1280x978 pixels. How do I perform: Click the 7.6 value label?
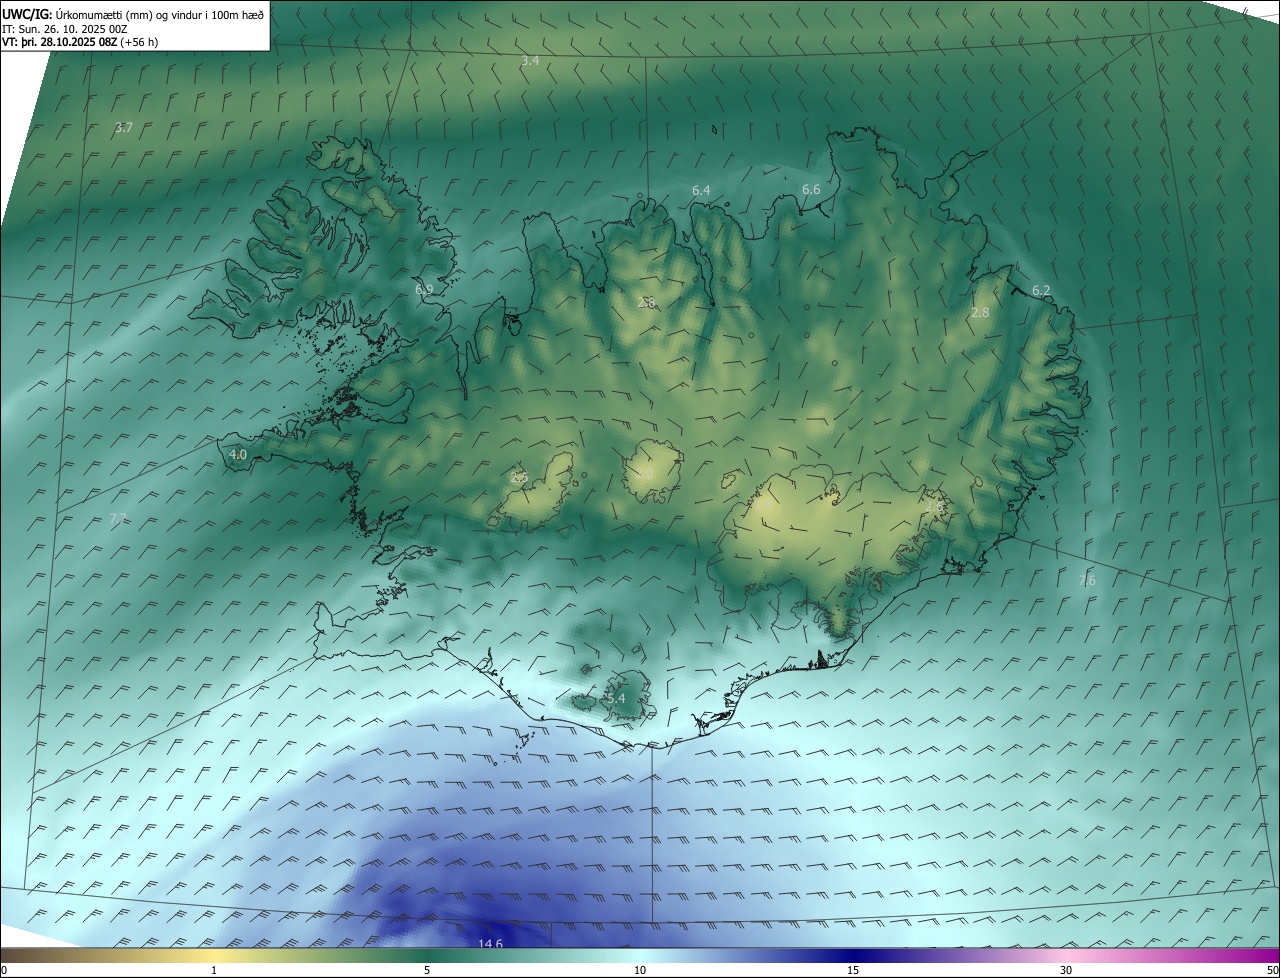tap(1087, 580)
